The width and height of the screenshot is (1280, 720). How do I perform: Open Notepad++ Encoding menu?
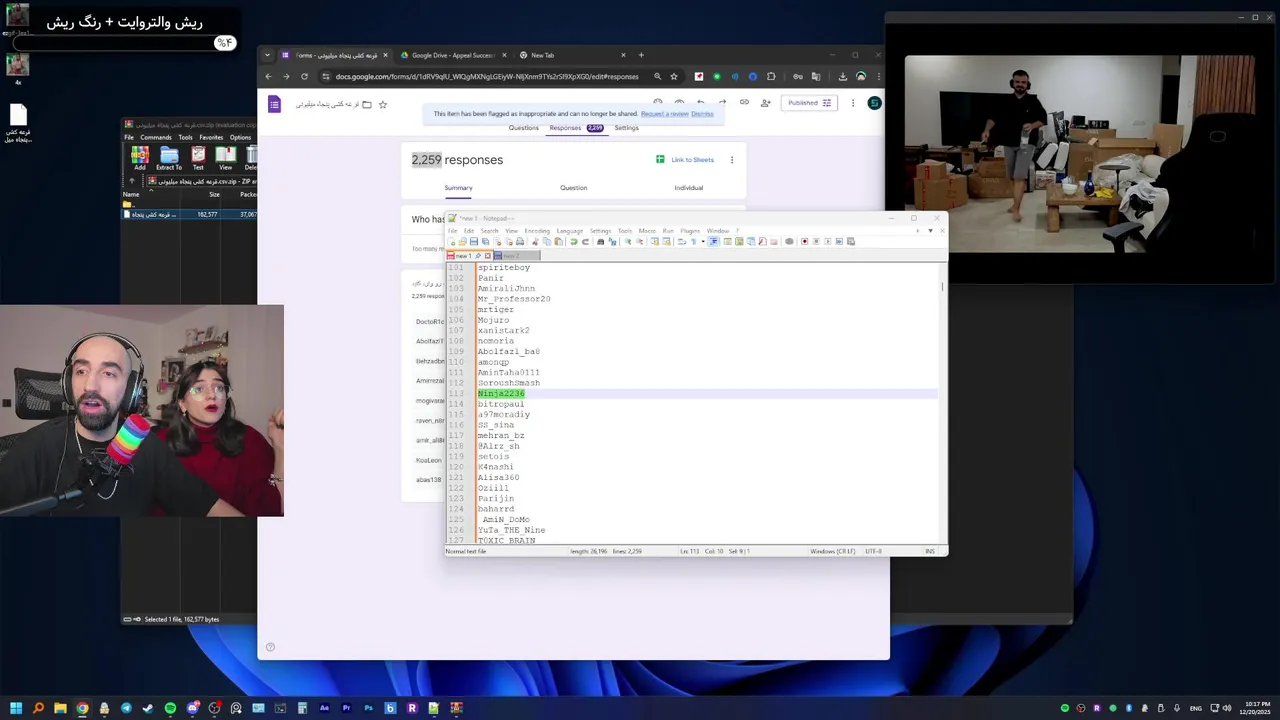coord(537,231)
